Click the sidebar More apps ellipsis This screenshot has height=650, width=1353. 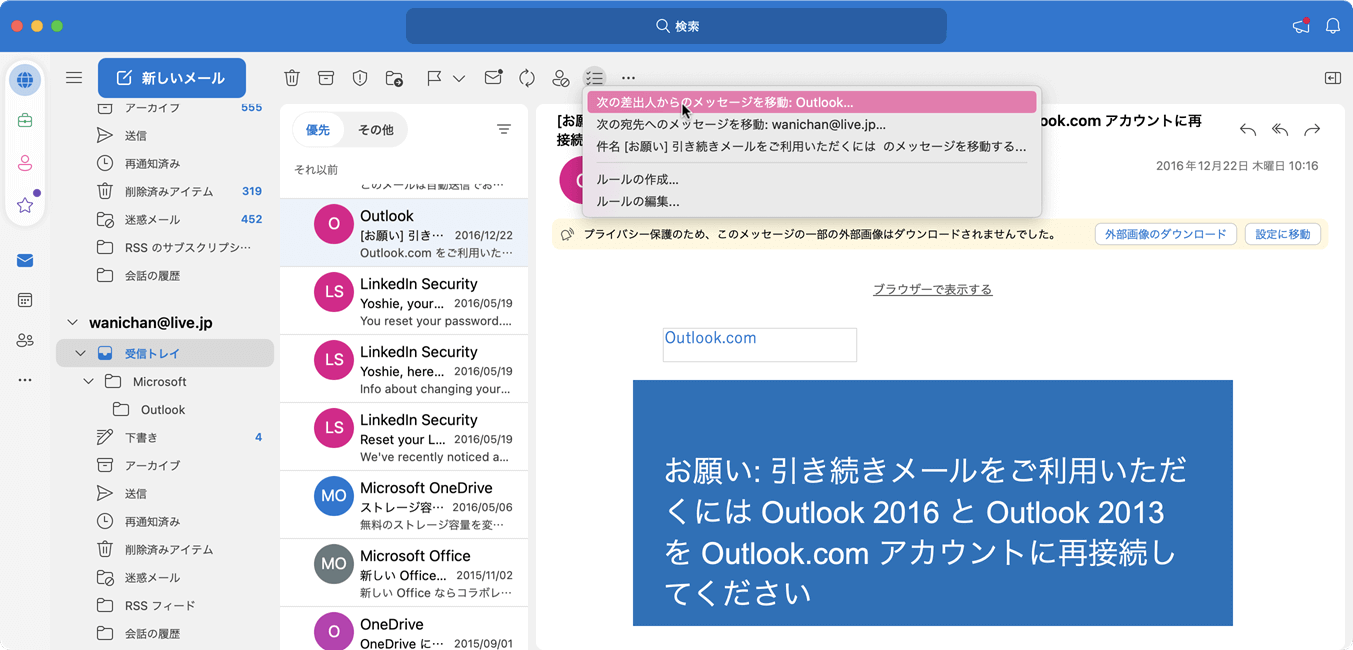(x=25, y=380)
